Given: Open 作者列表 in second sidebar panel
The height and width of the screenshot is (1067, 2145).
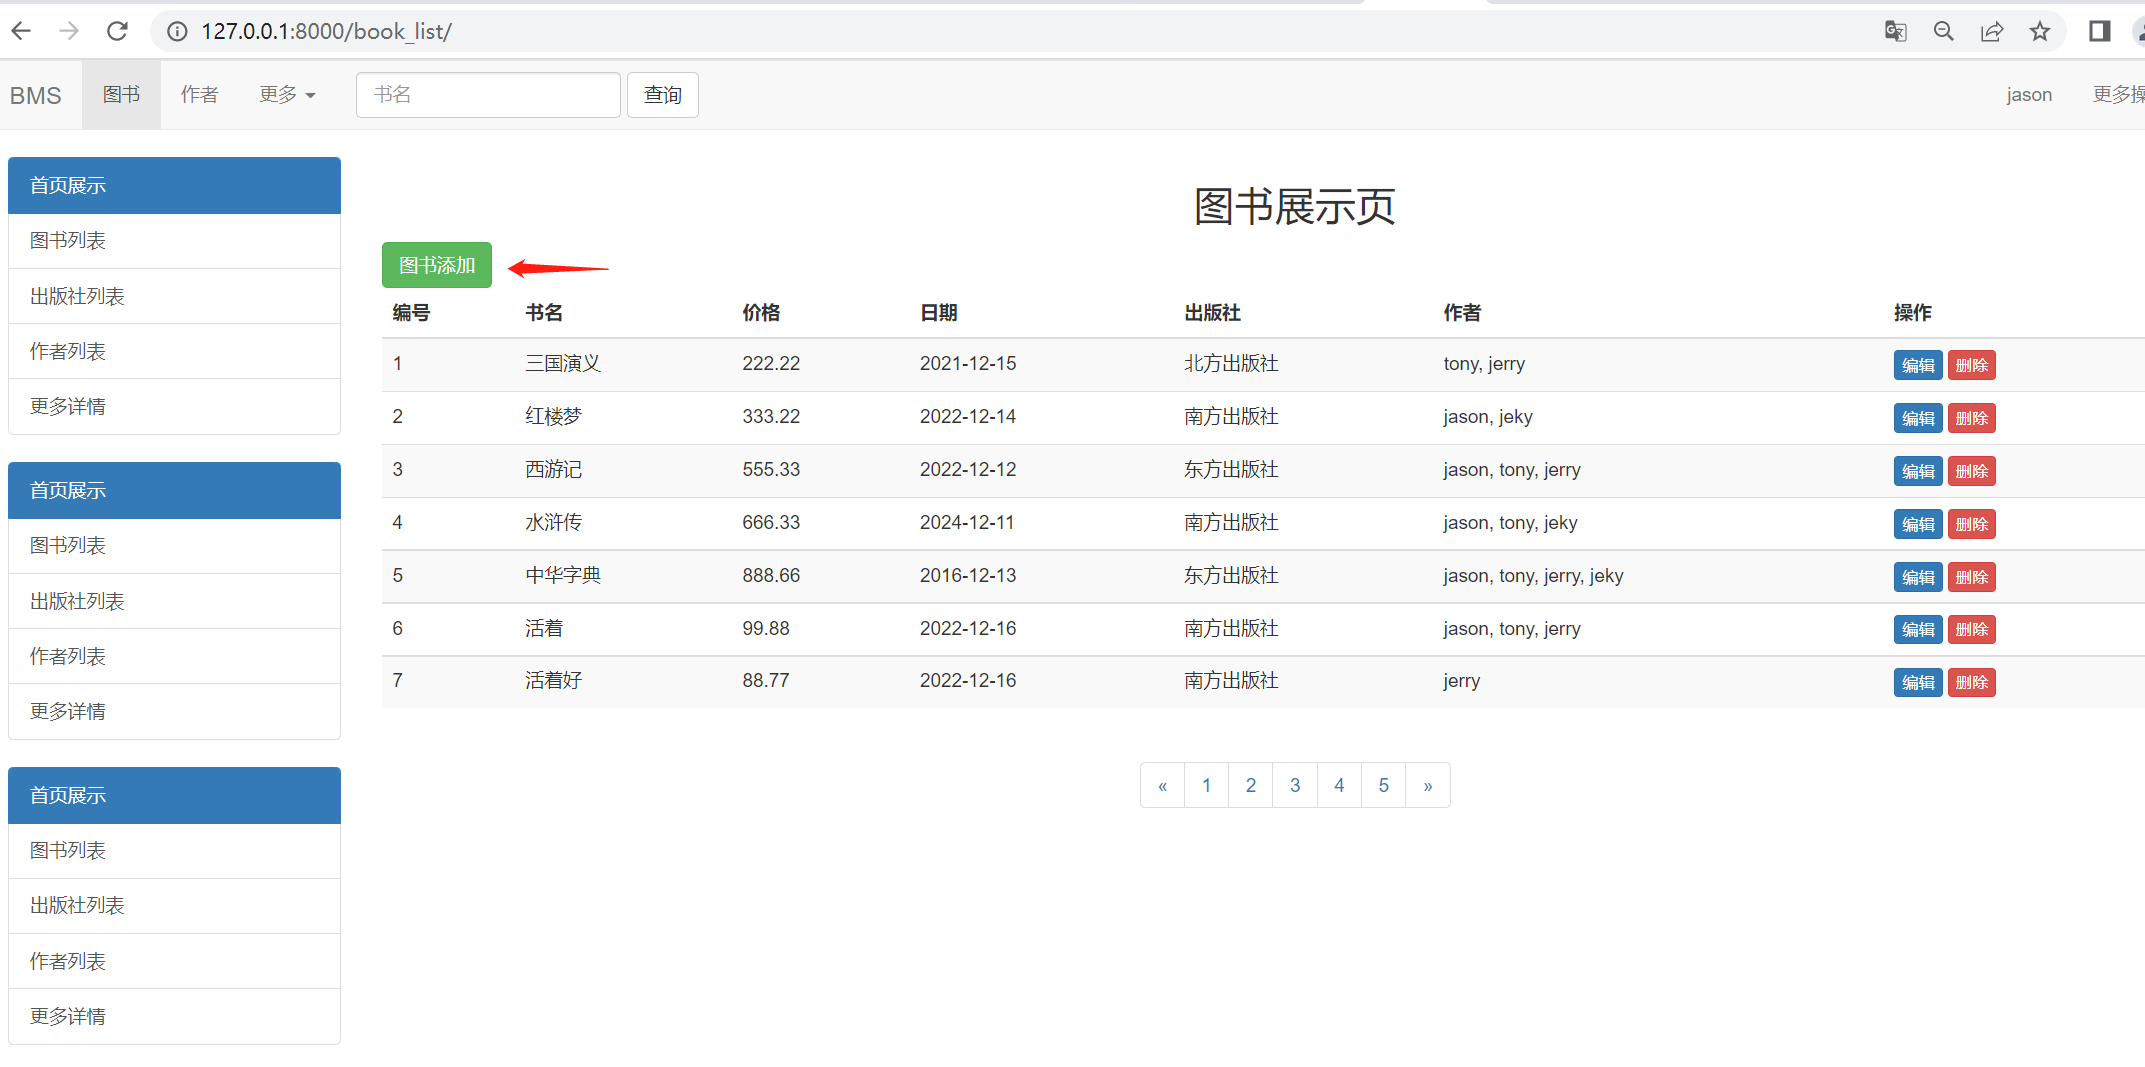Looking at the screenshot, I should tap(174, 656).
